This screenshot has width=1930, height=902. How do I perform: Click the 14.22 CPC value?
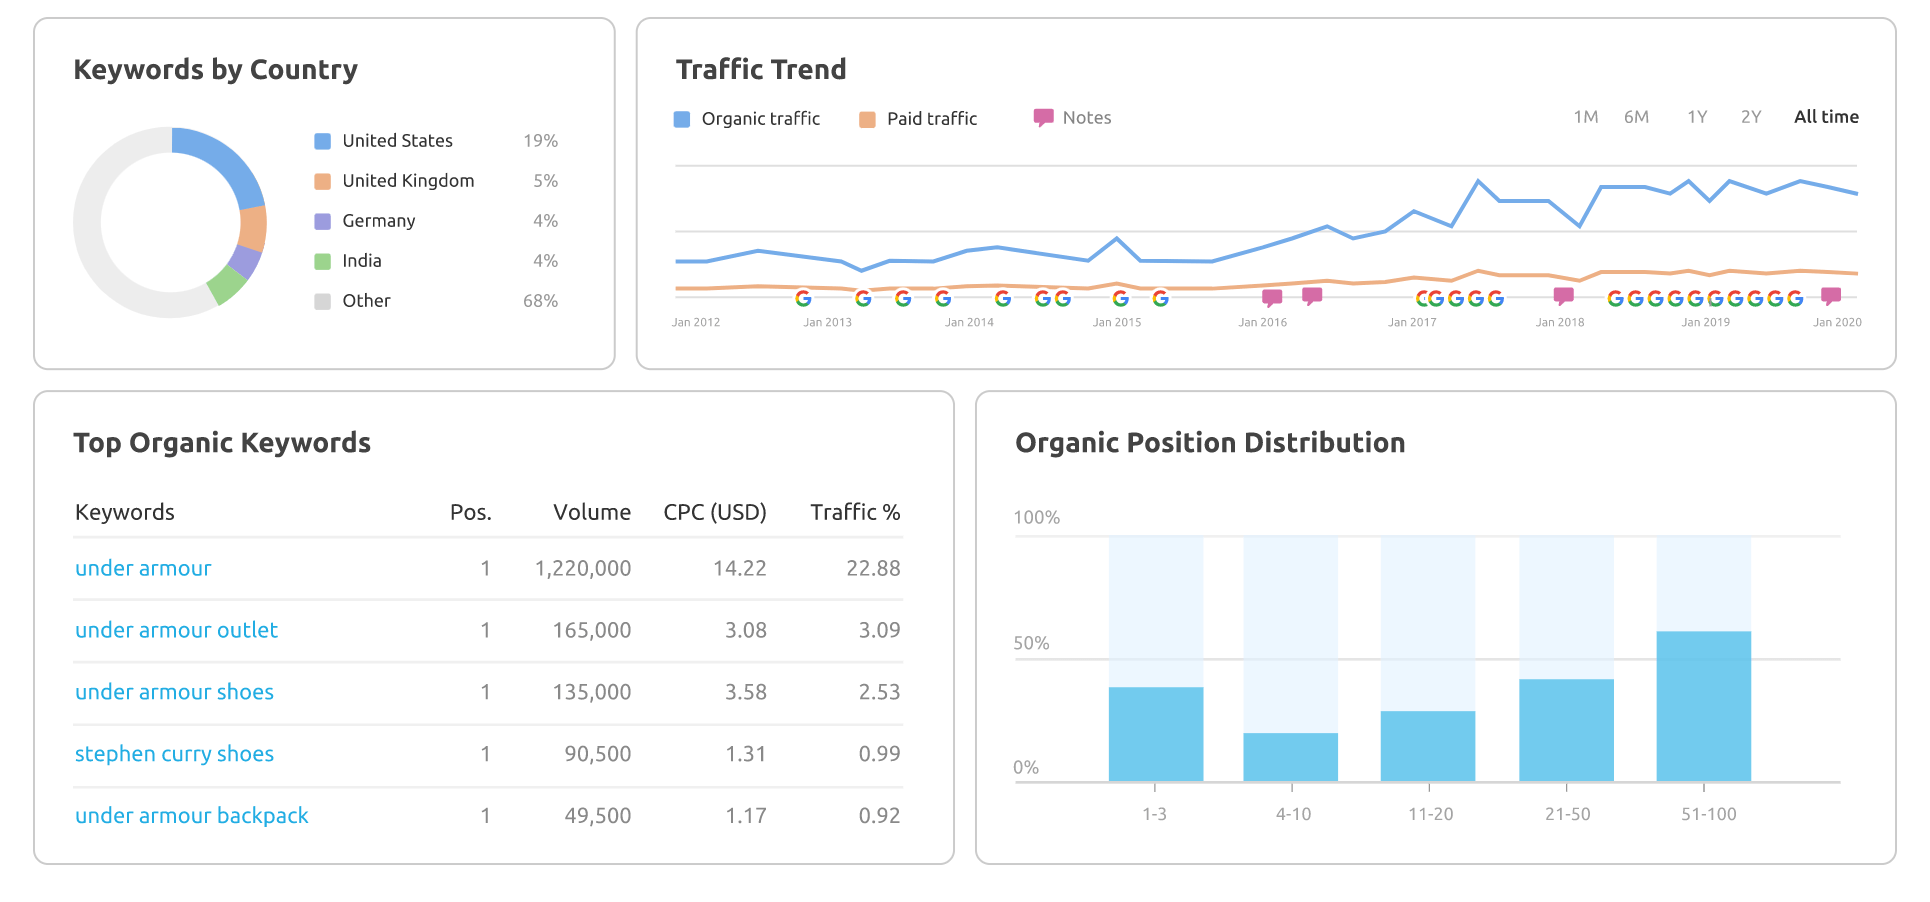[740, 568]
